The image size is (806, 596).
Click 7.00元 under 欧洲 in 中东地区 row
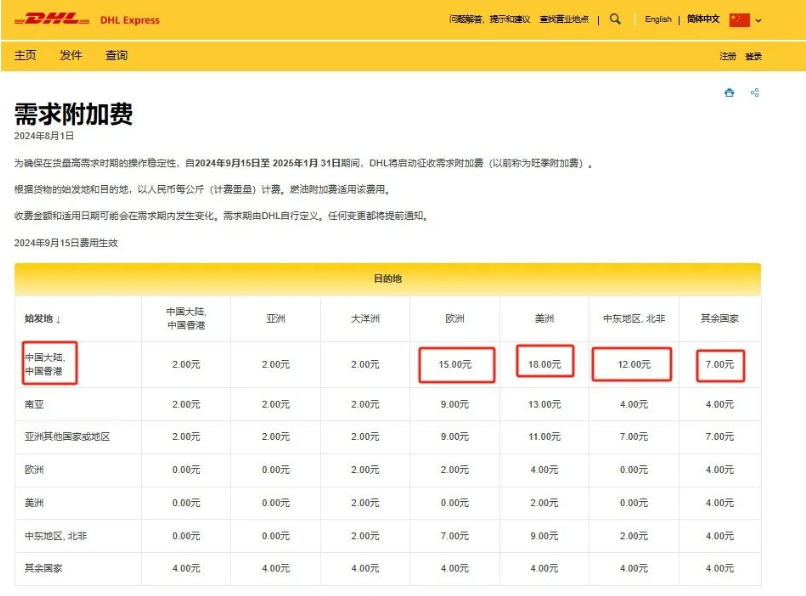click(x=454, y=536)
